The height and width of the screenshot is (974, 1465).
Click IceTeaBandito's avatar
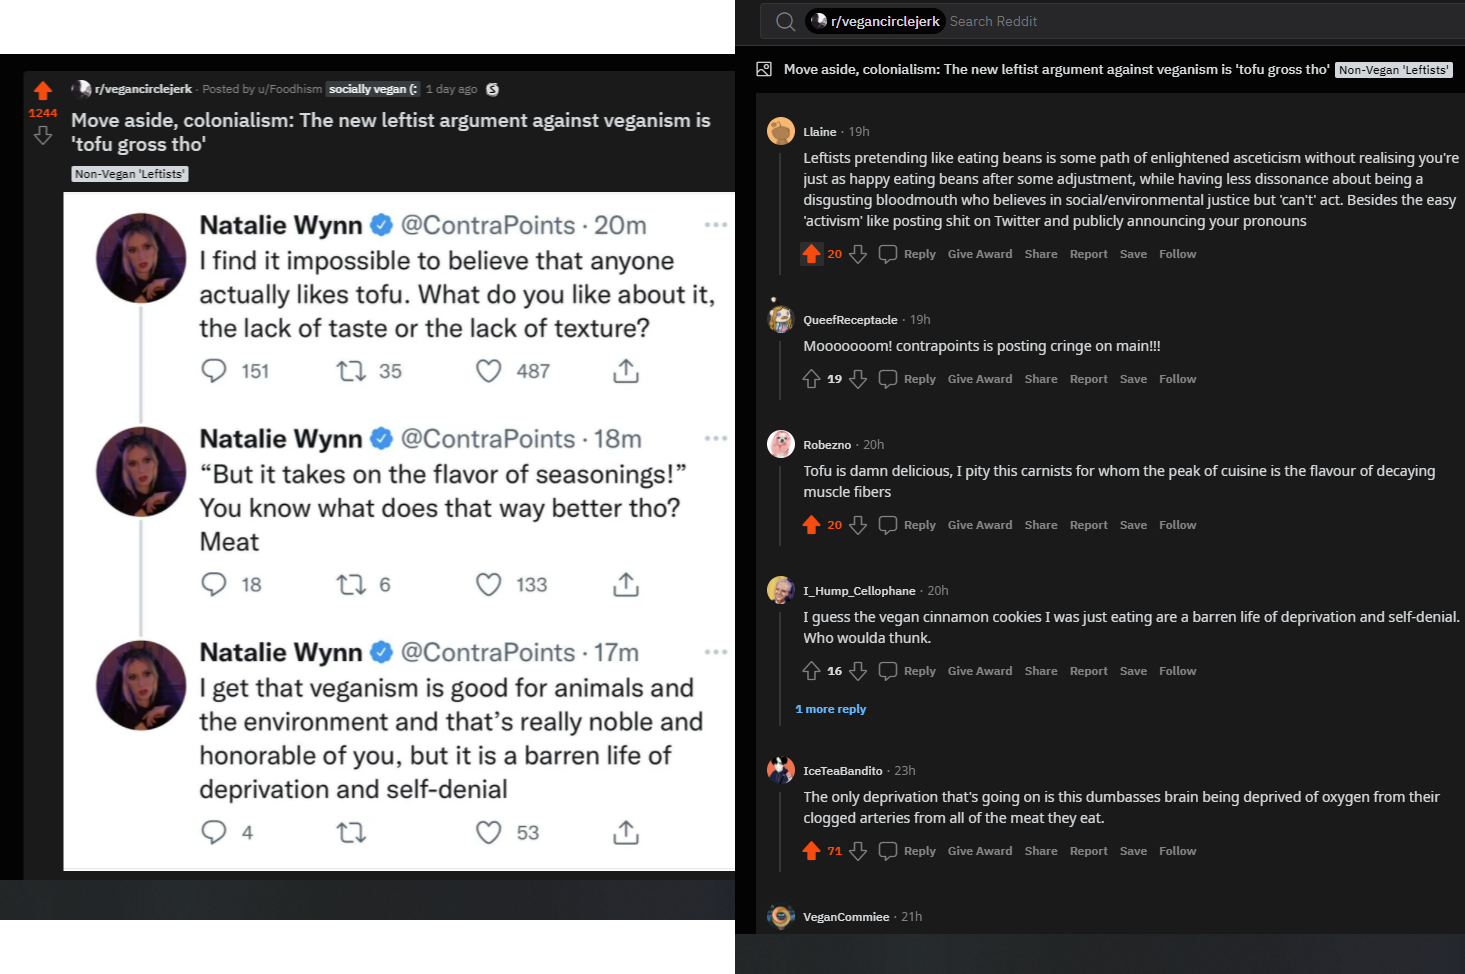(x=781, y=770)
